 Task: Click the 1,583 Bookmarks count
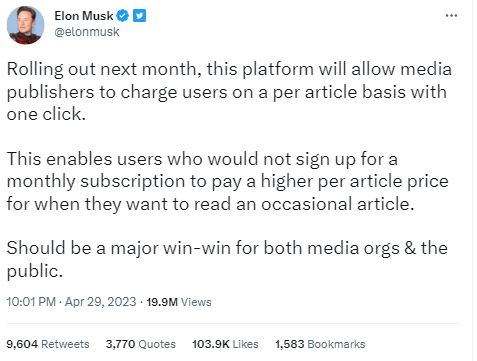coord(320,344)
